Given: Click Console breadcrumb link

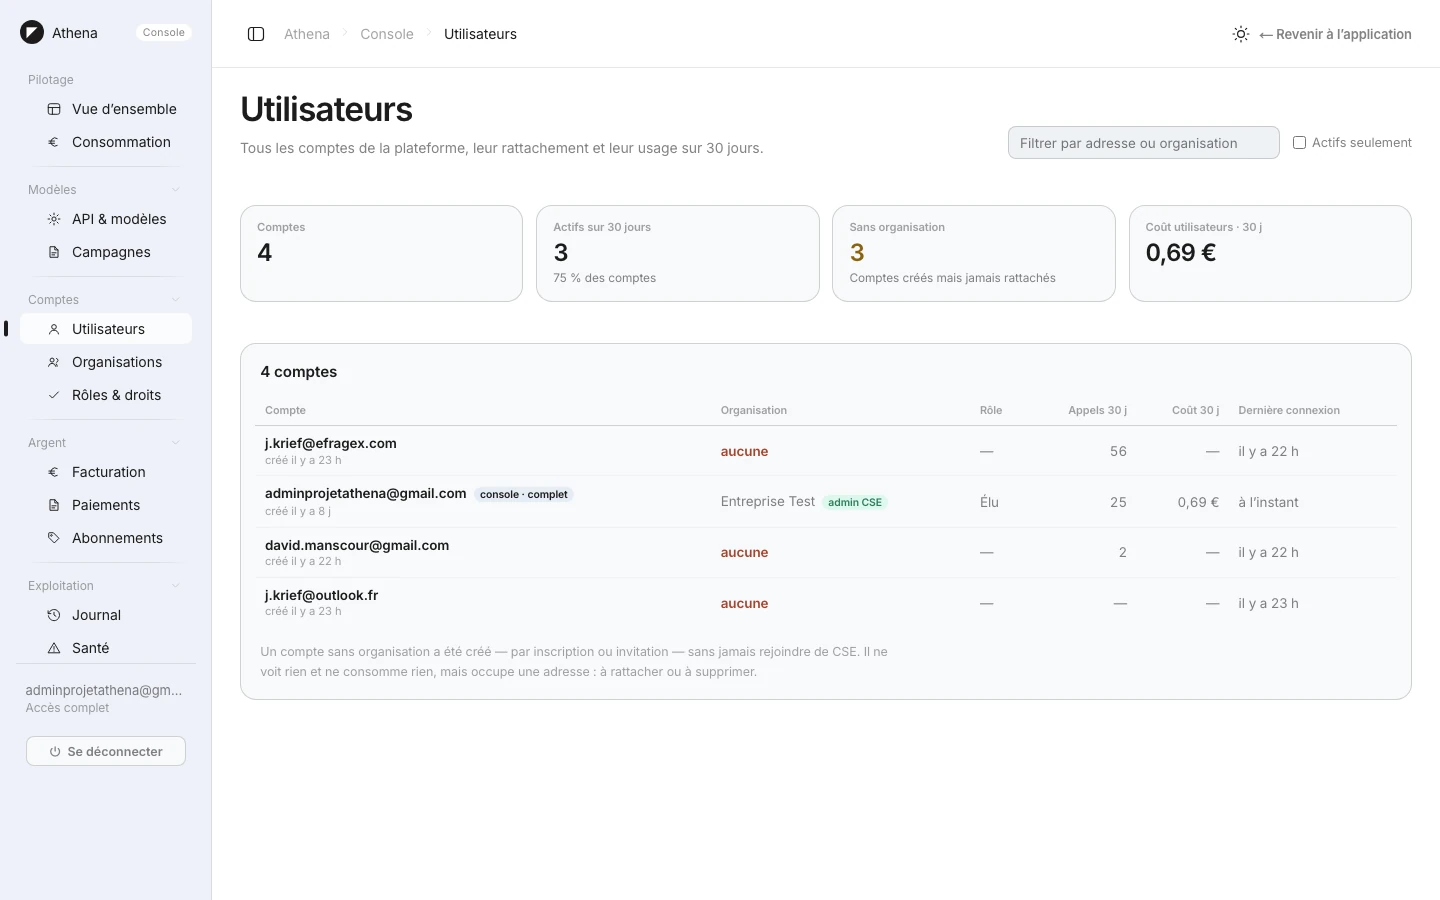Looking at the screenshot, I should pyautogui.click(x=387, y=34).
